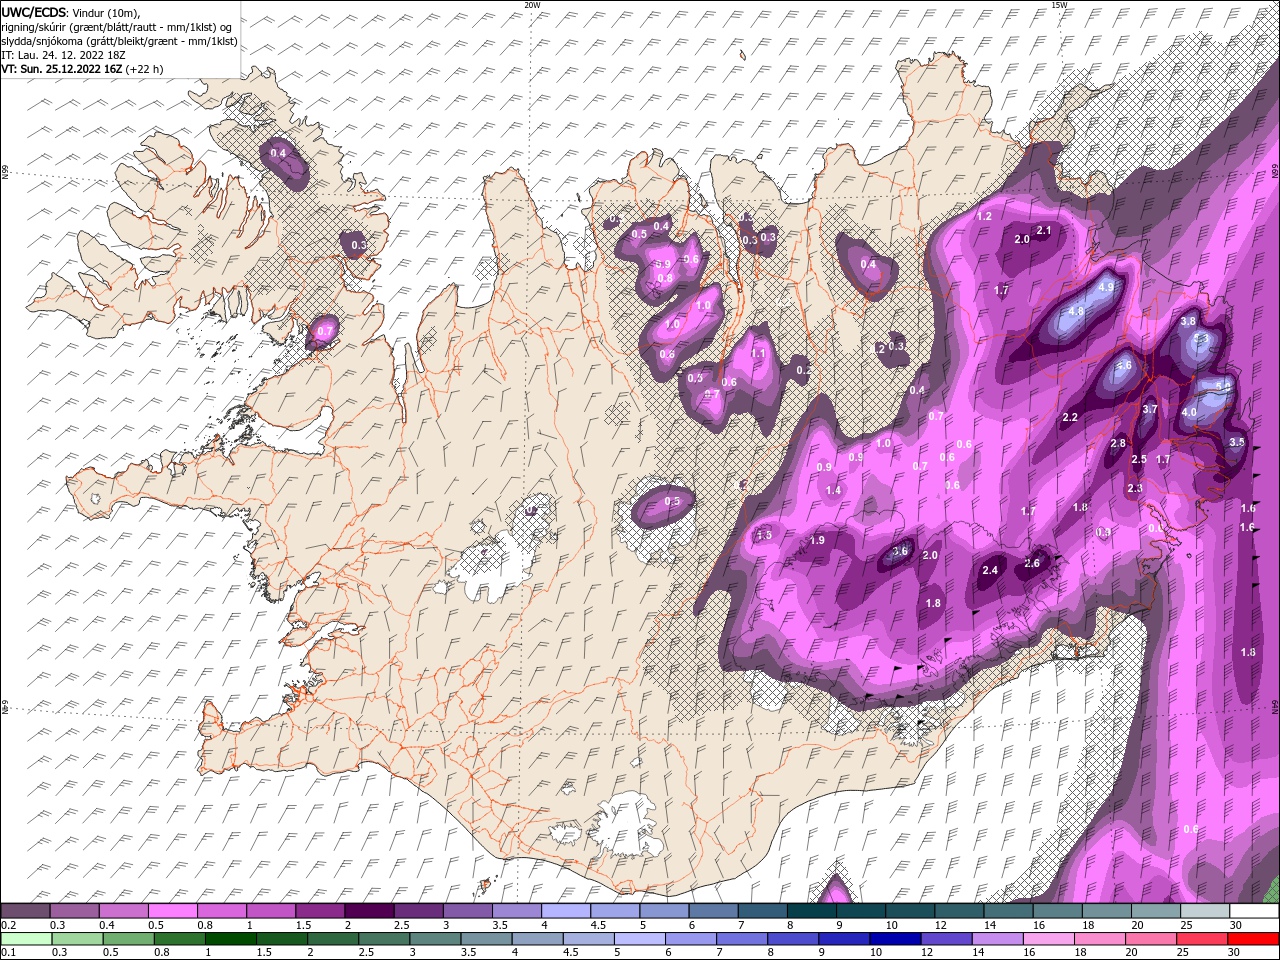Click the 1.2 value on the map
The width and height of the screenshot is (1280, 960).
(984, 216)
